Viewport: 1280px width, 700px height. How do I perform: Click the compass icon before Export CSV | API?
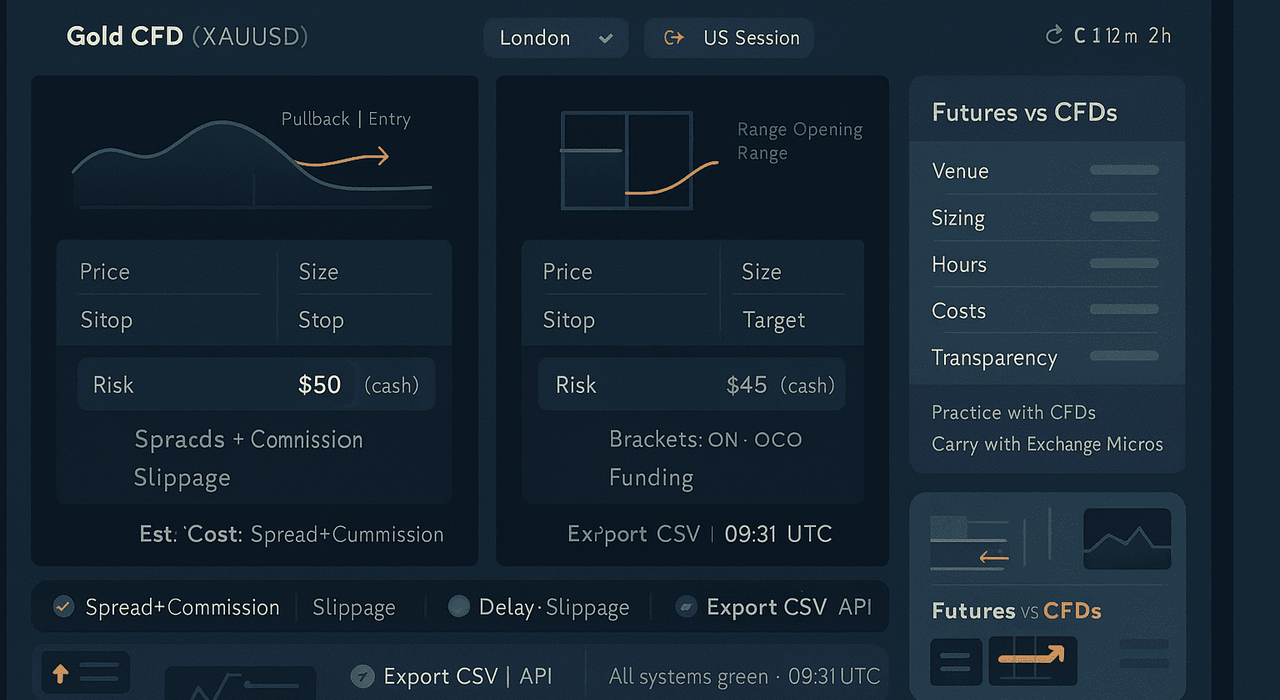[x=362, y=677]
